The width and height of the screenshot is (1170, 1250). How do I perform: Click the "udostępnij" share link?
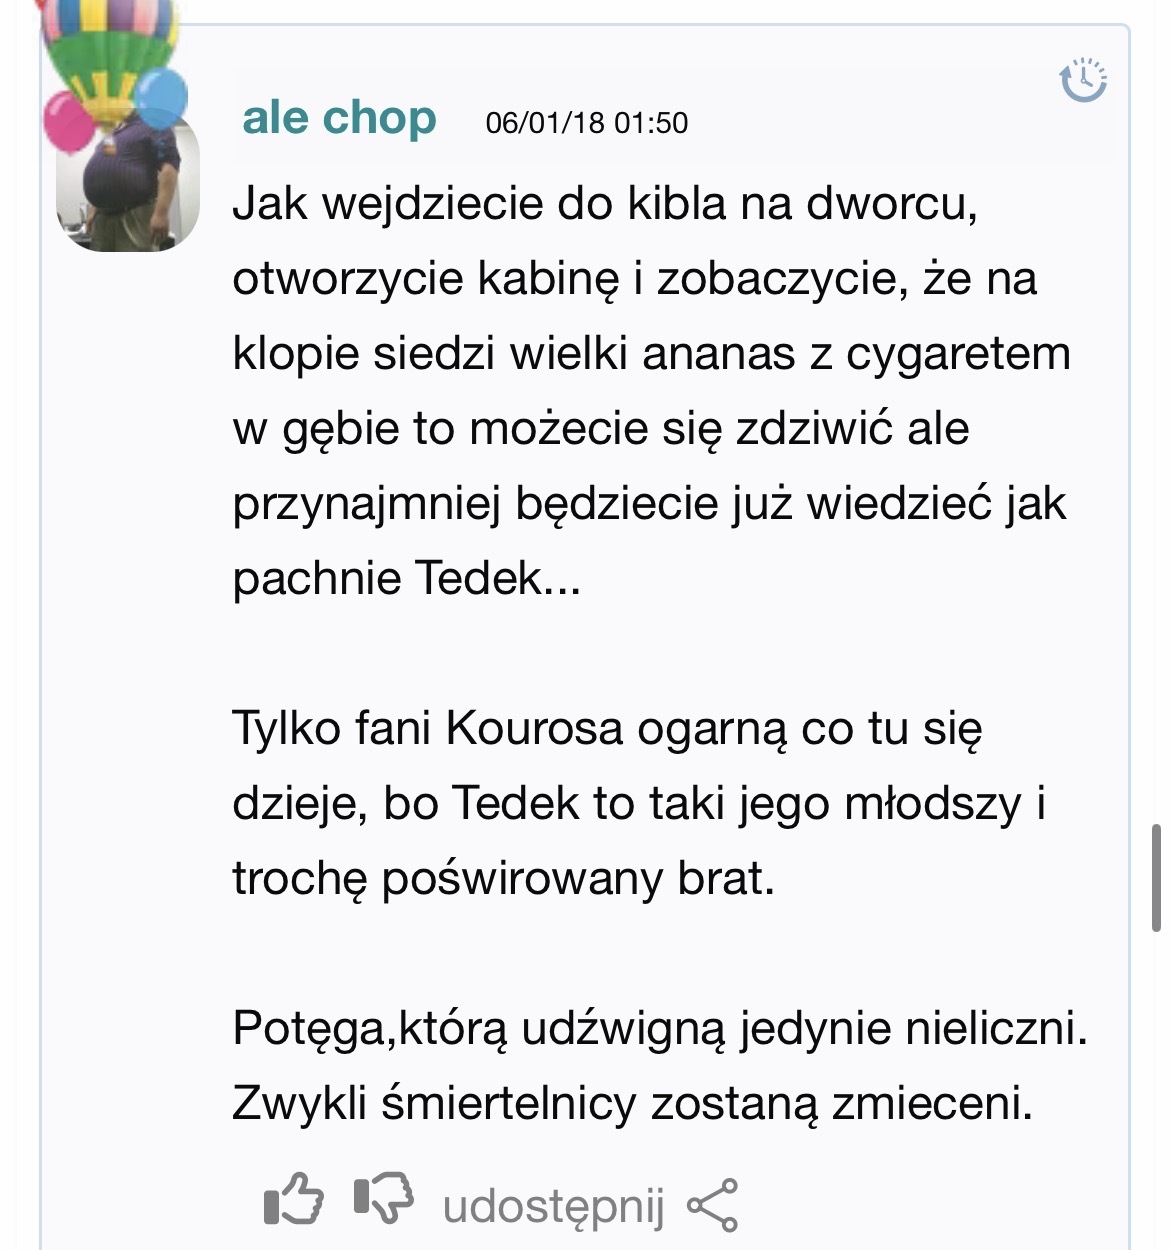[553, 1206]
